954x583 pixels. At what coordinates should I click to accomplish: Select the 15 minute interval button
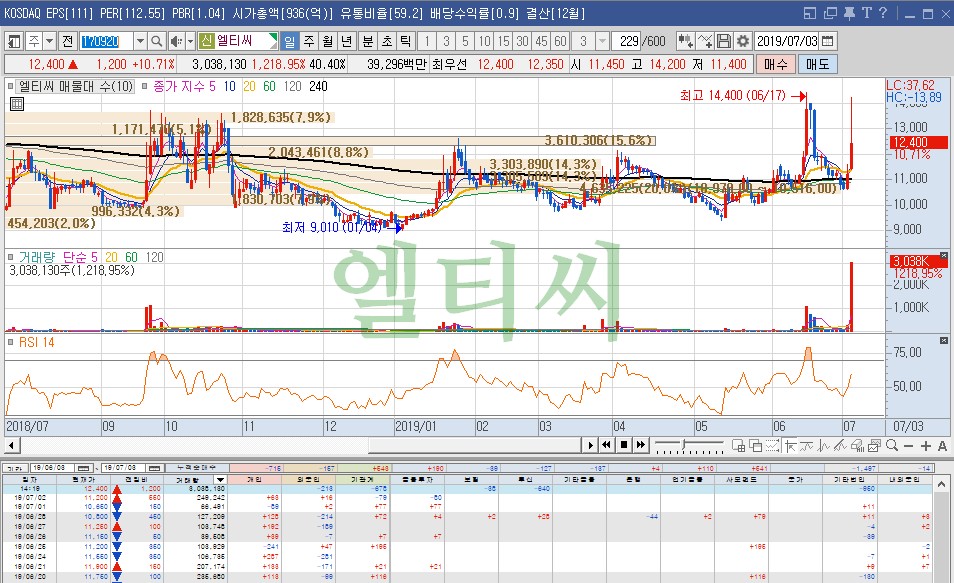click(503, 41)
